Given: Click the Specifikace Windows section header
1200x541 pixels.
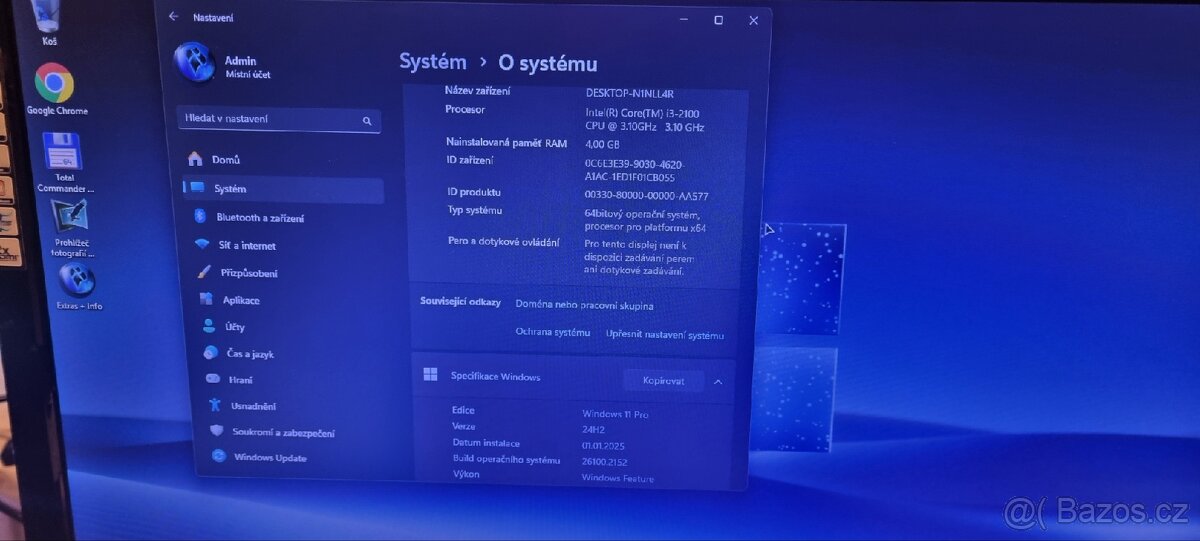Looking at the screenshot, I should [572, 379].
